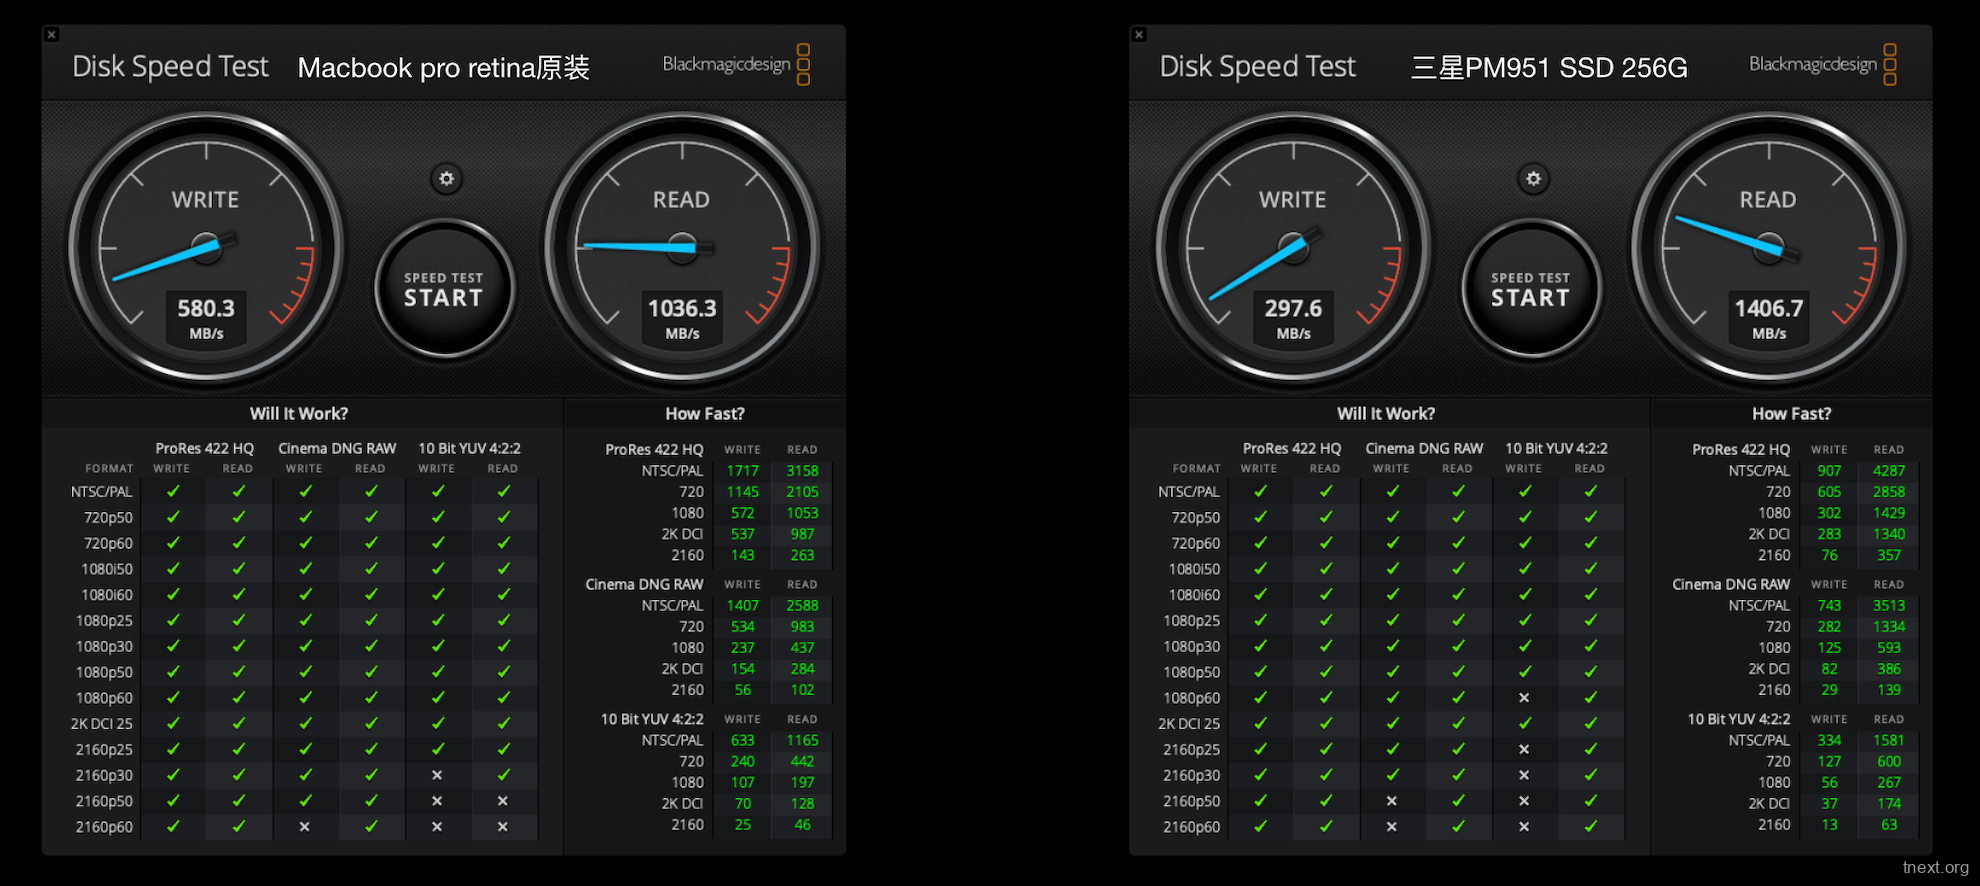
Task: Click 1080p60 row label in PM951 SSD window
Action: [1191, 698]
